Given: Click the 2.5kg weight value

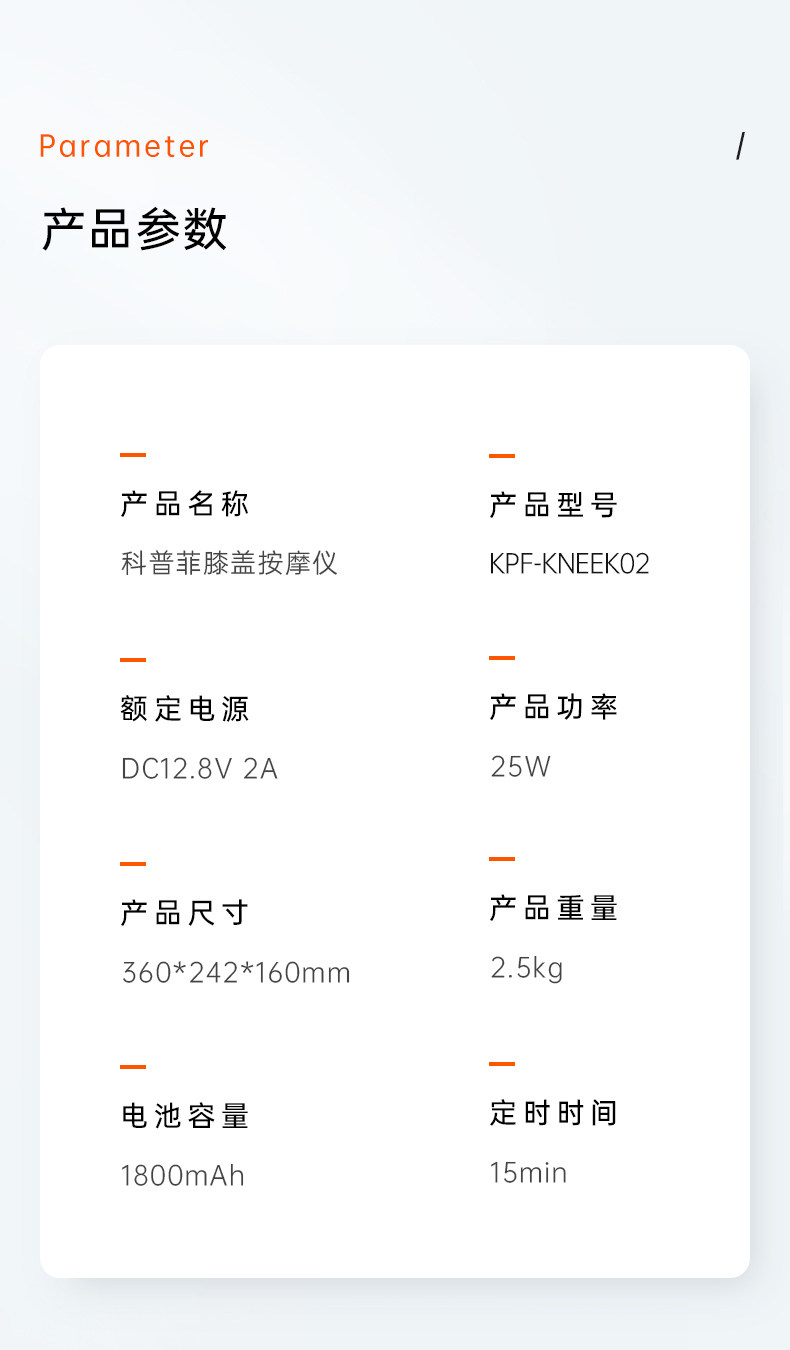Looking at the screenshot, I should click(x=527, y=968).
